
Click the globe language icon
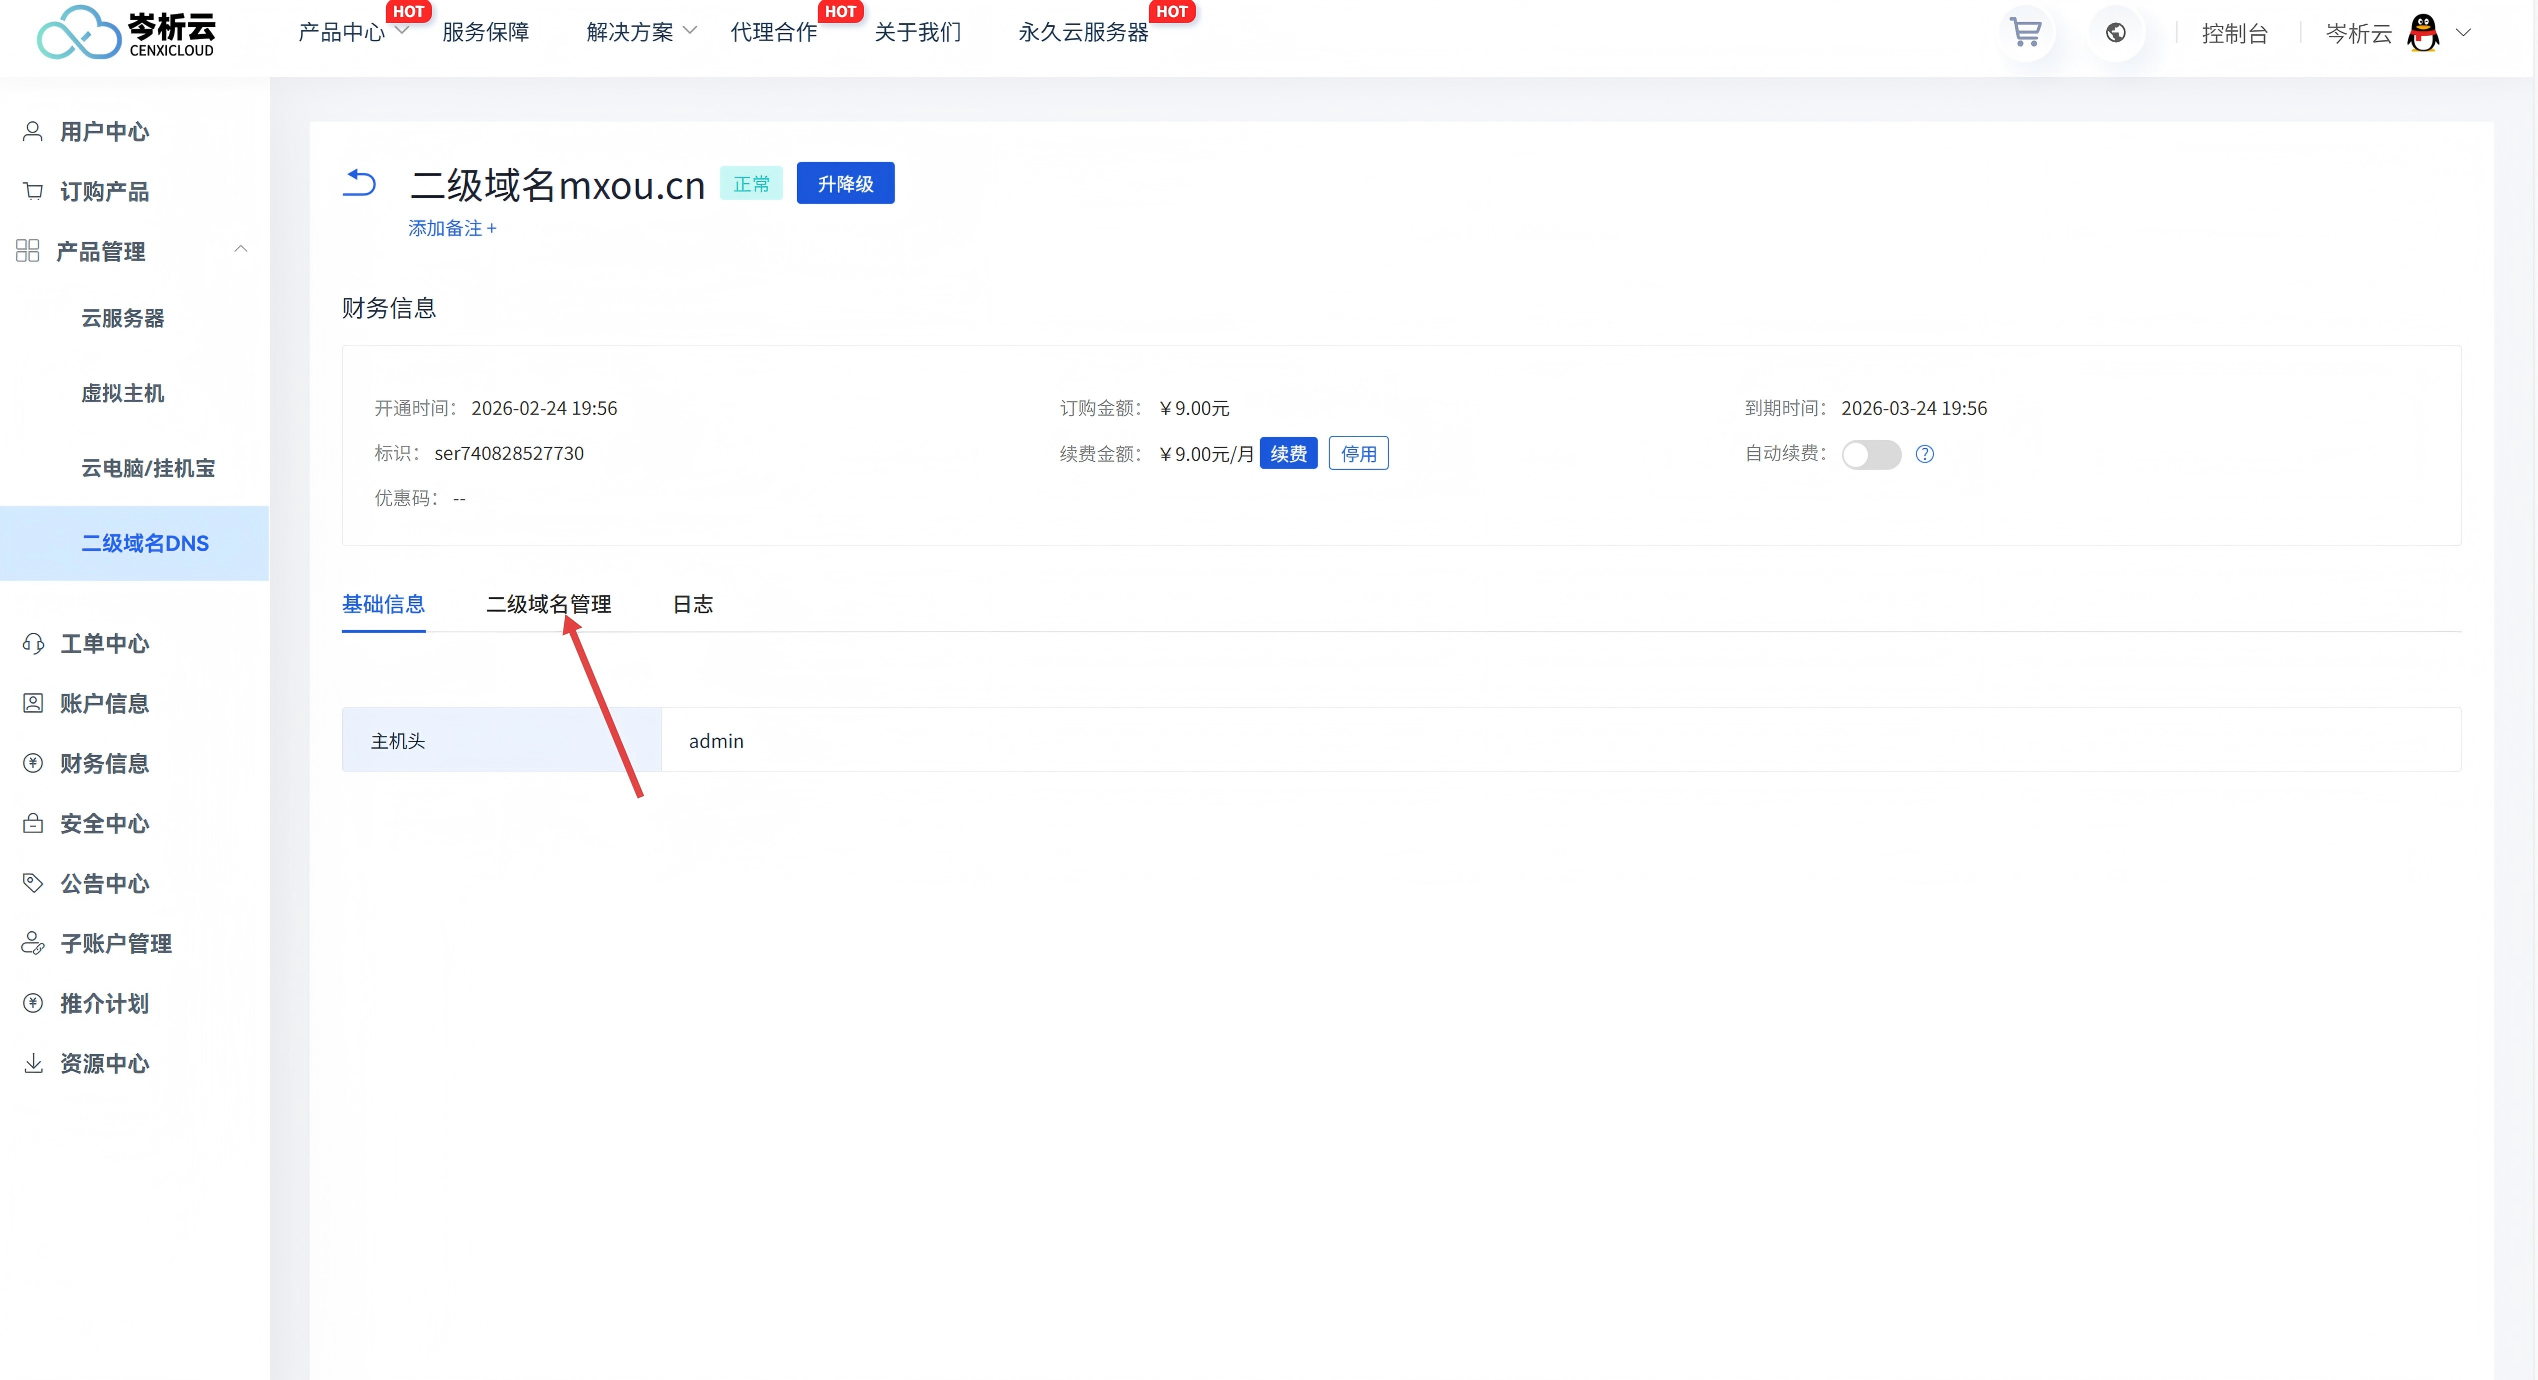tap(2115, 33)
